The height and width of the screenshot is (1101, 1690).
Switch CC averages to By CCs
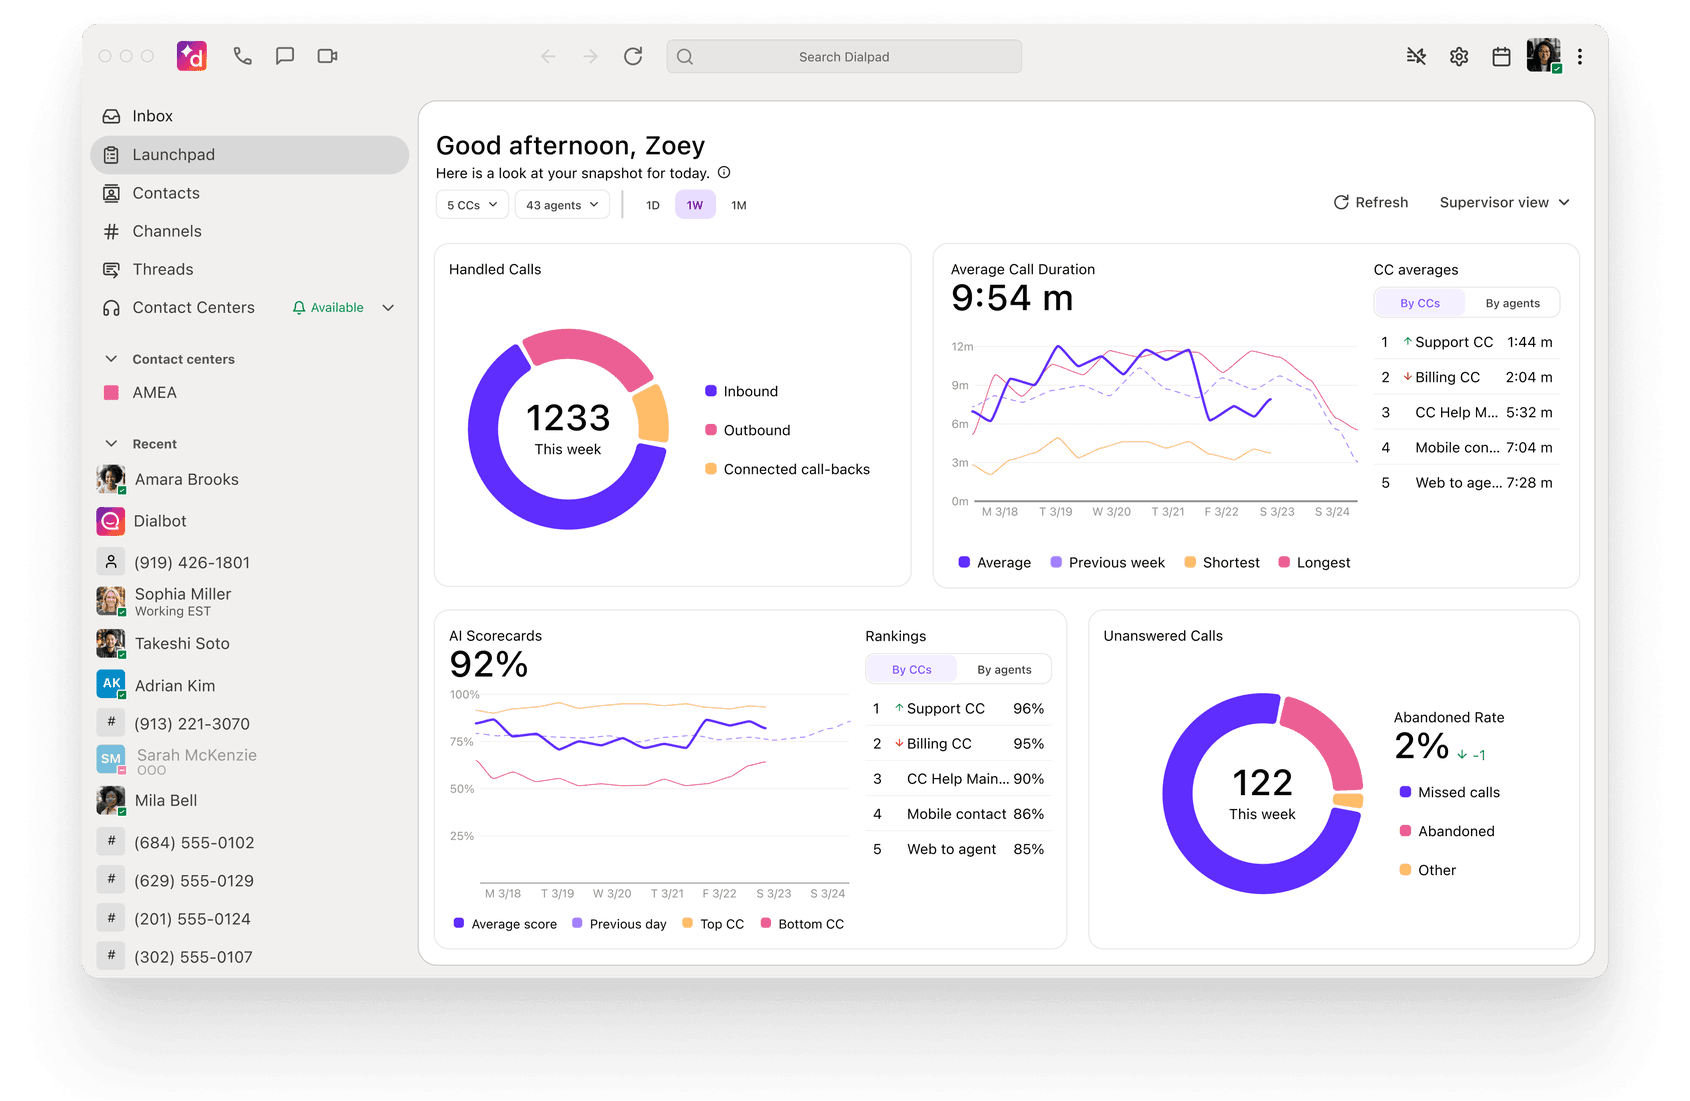click(x=1420, y=303)
